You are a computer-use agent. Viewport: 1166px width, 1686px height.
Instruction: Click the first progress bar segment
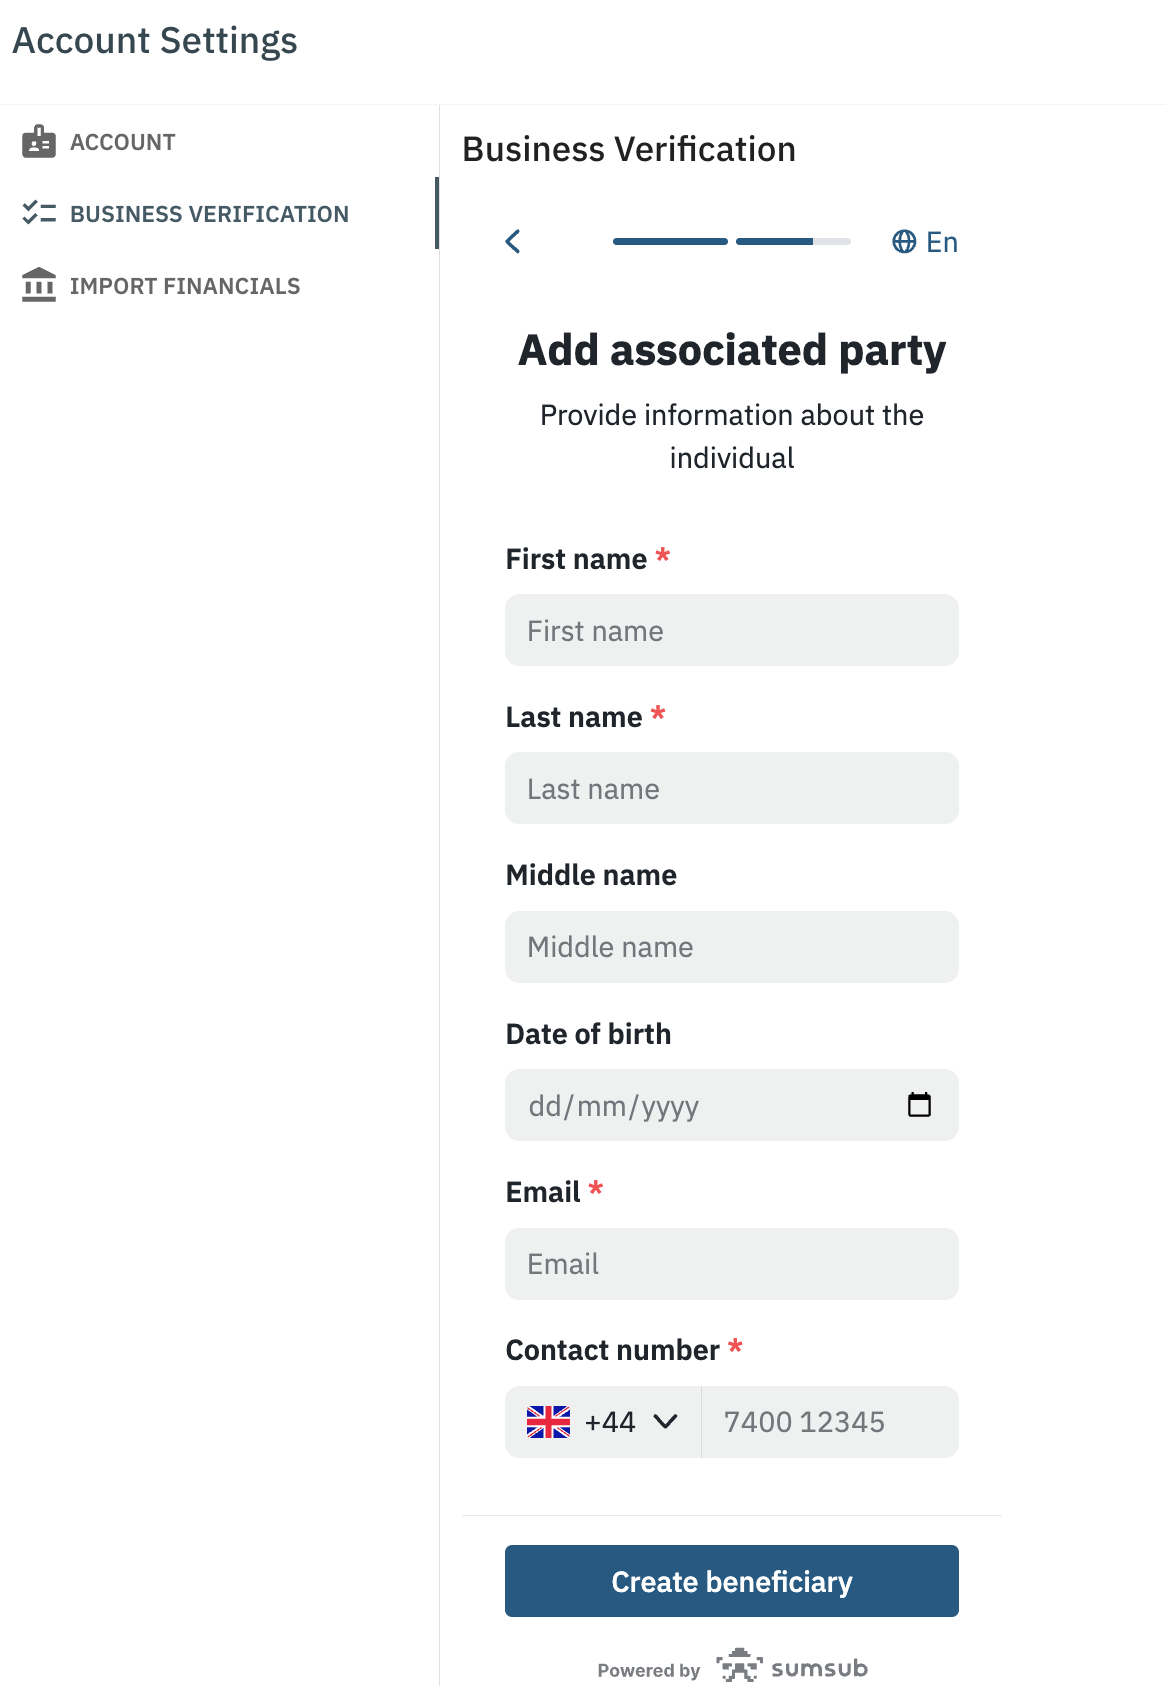click(x=670, y=241)
